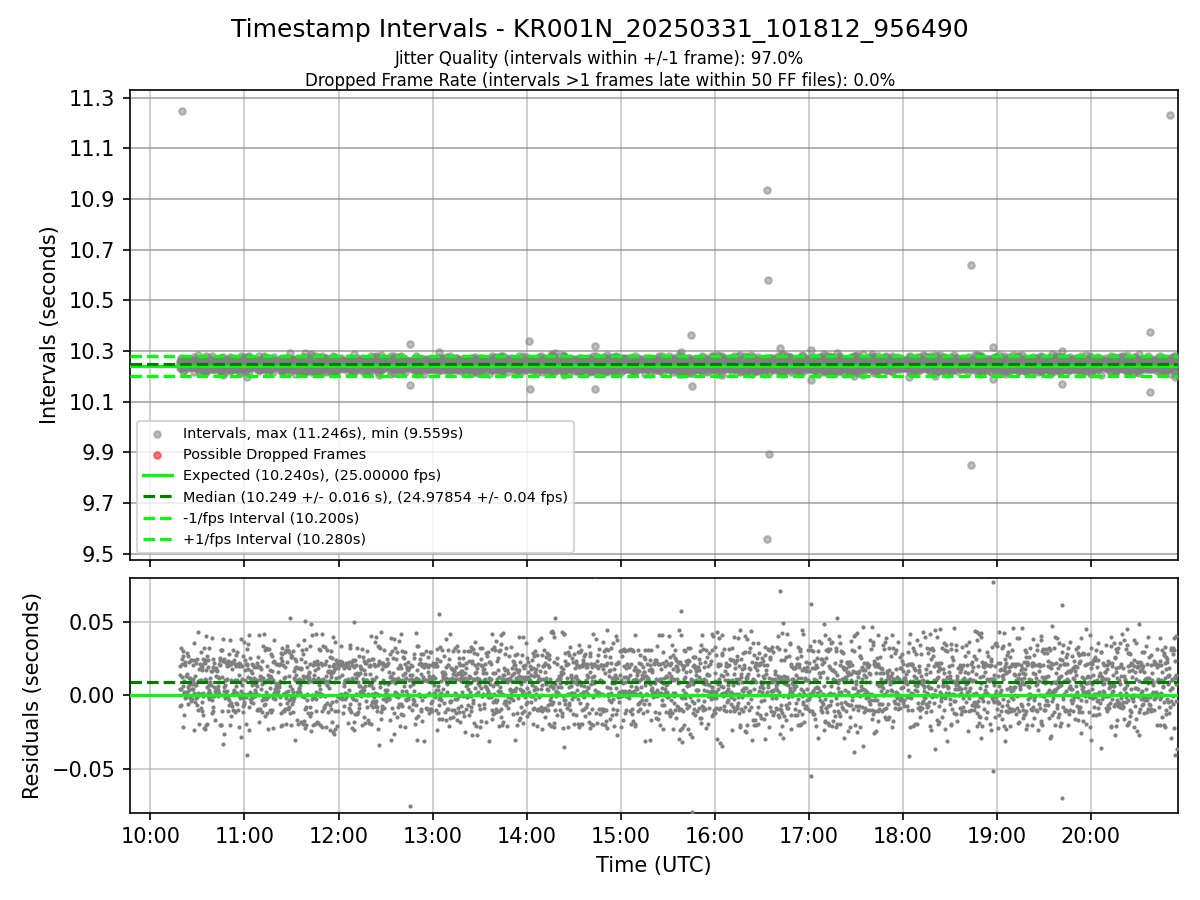Click the 10:00 time tick label

[150, 835]
